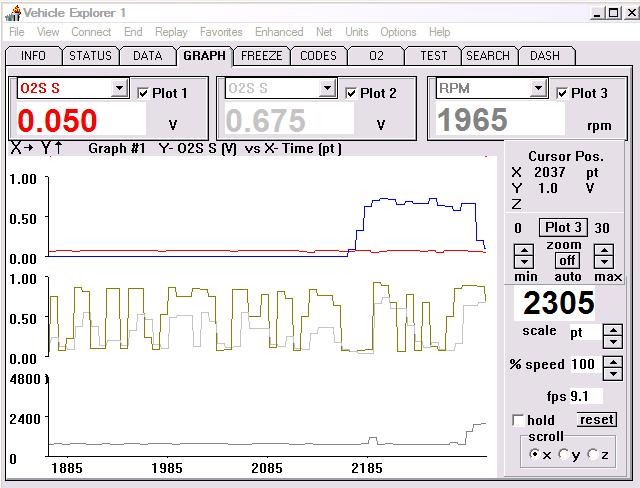Disable the Plot 3 checkbox
This screenshot has width=640, height=488.
tap(562, 93)
